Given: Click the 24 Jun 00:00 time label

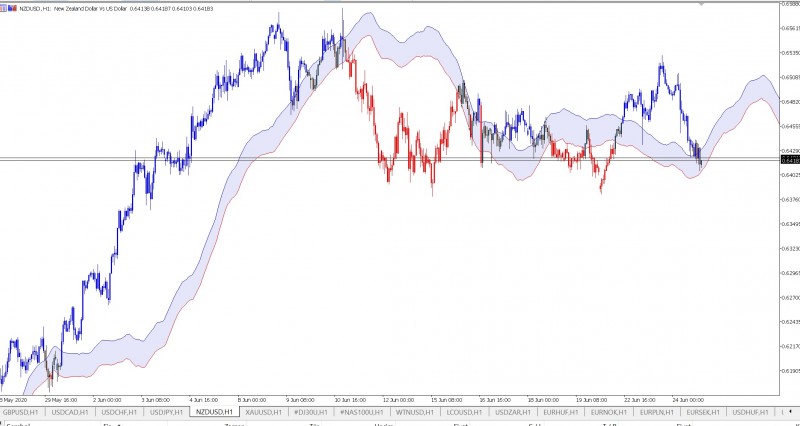Looking at the screenshot, I should pos(688,400).
